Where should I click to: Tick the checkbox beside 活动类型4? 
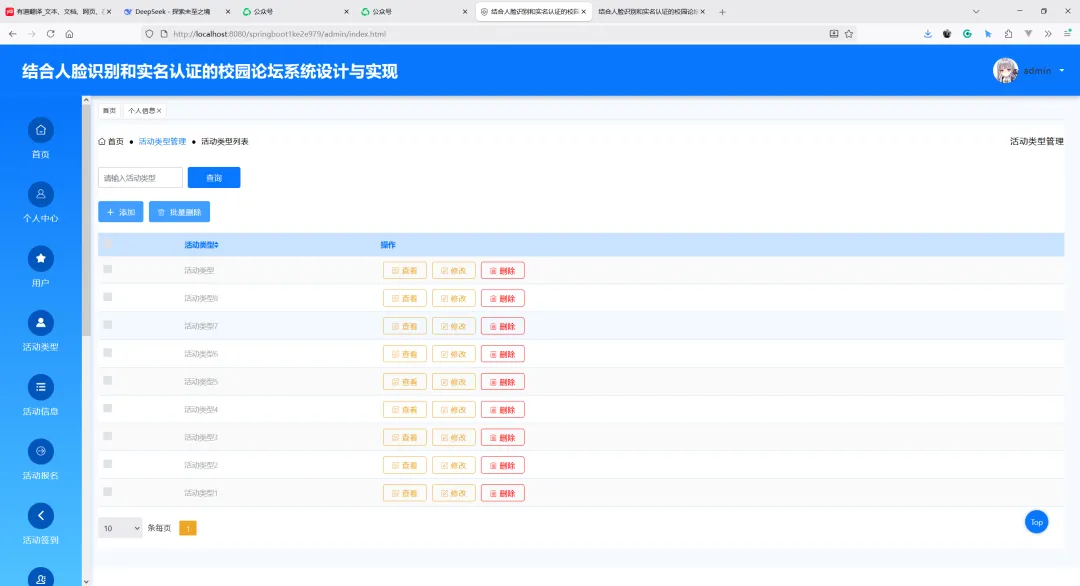[x=107, y=408]
